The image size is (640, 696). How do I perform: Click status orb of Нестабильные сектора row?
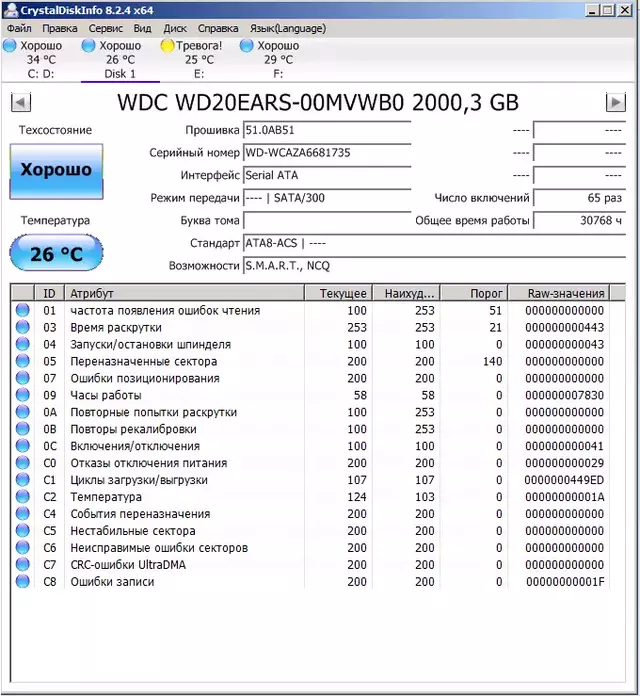(x=23, y=530)
